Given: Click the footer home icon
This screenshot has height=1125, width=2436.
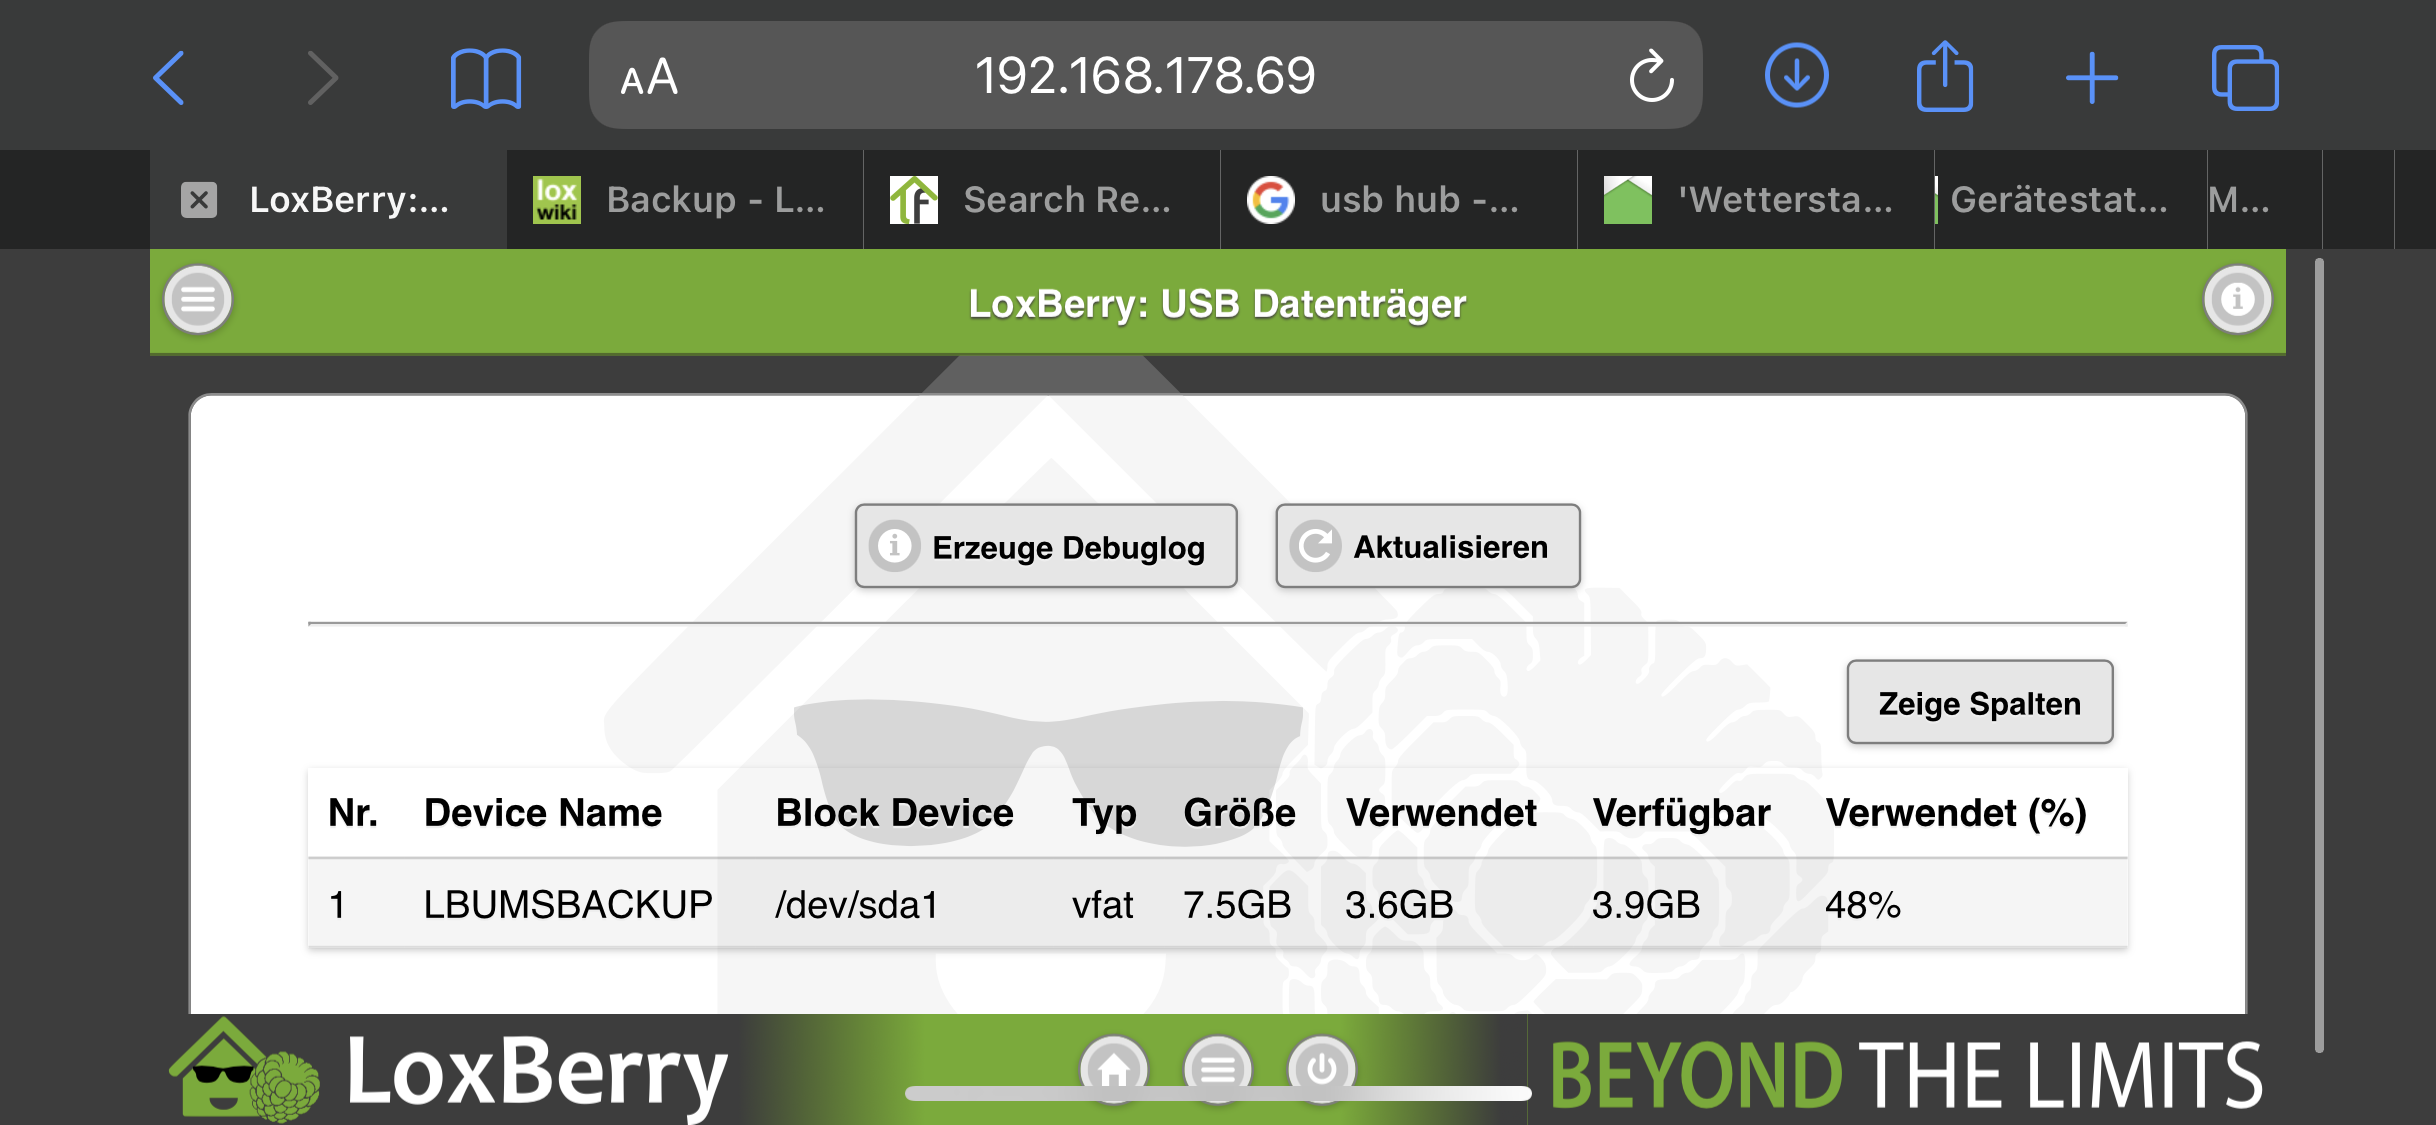Looking at the screenshot, I should point(1114,1068).
